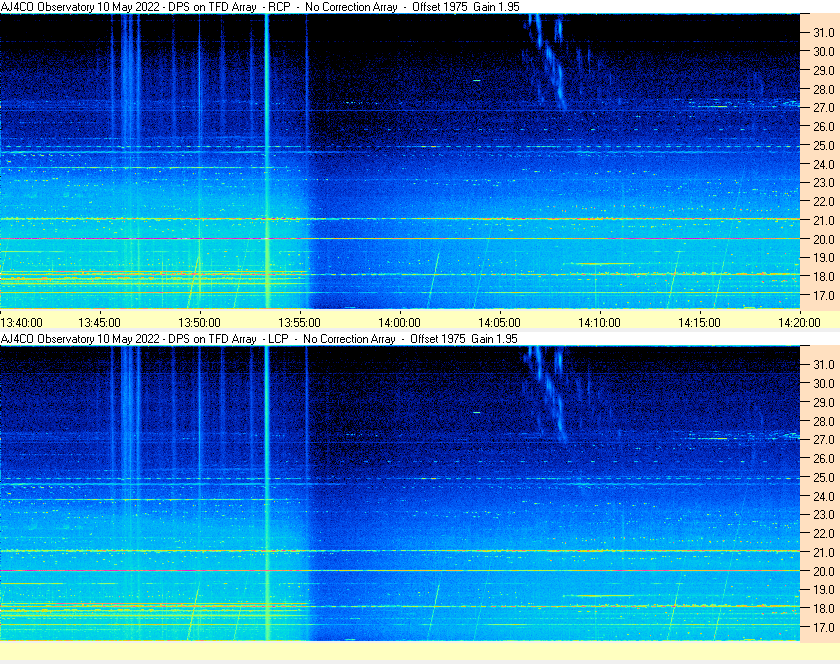Image resolution: width=840 pixels, height=664 pixels.
Task: Click the 30.0 frequency label in RCP panel
Action: point(824,51)
